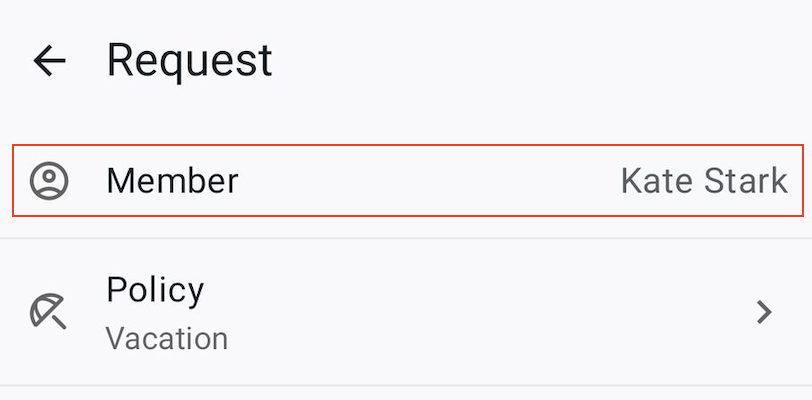The height and width of the screenshot is (400, 812).
Task: Tap the chevron beside Vacation
Action: click(764, 312)
